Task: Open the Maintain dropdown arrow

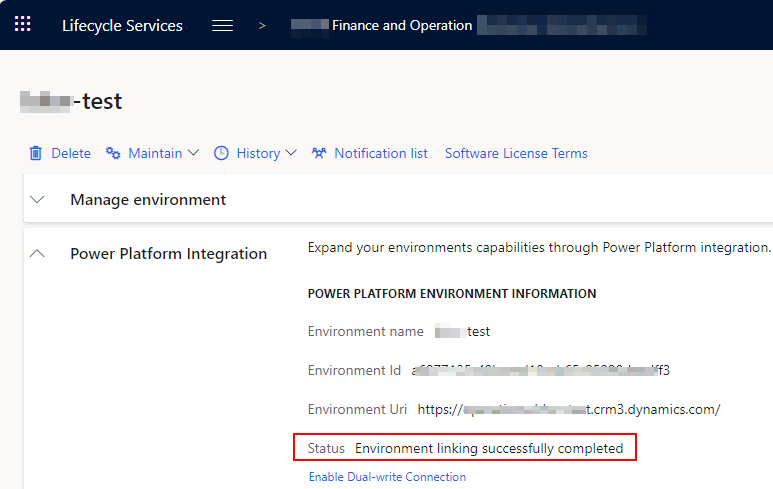Action: [x=194, y=153]
